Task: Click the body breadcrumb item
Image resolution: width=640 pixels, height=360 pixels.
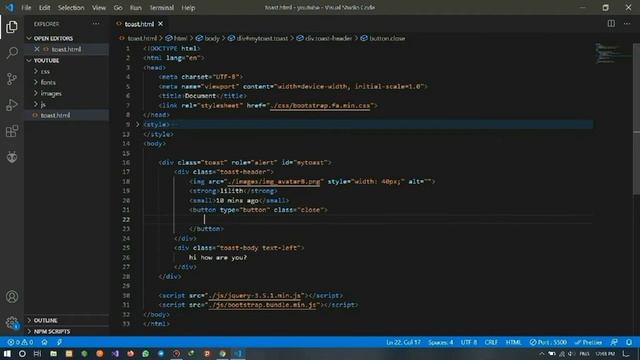Action: coord(207,38)
